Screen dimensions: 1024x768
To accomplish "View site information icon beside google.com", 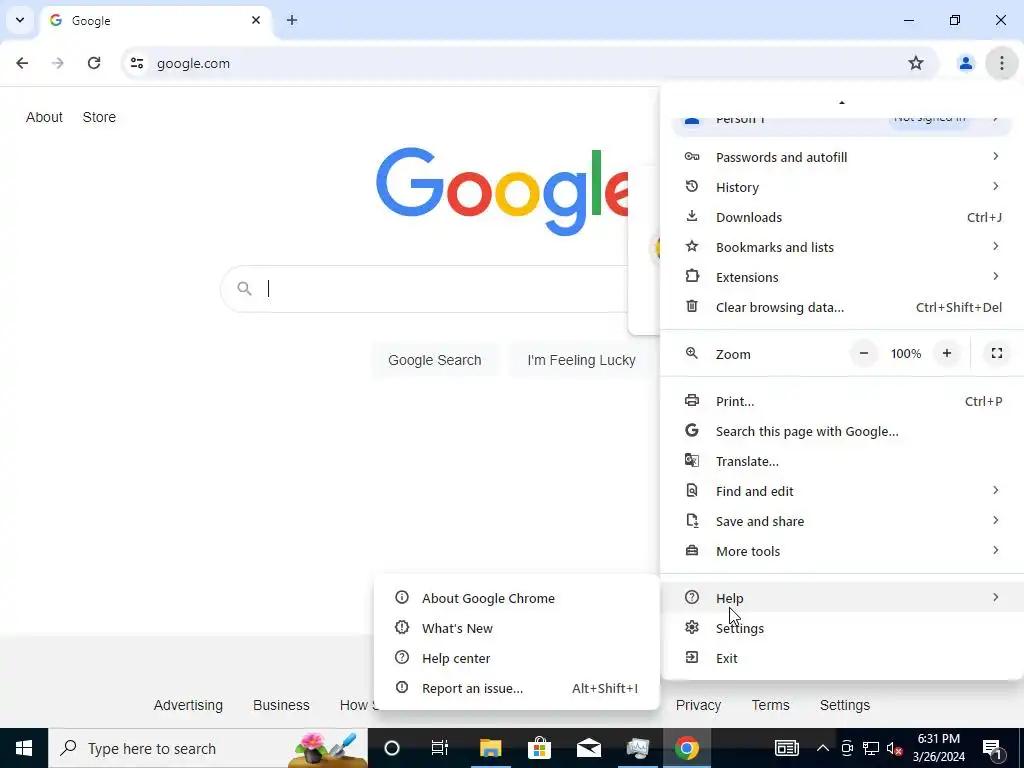I will [x=136, y=63].
